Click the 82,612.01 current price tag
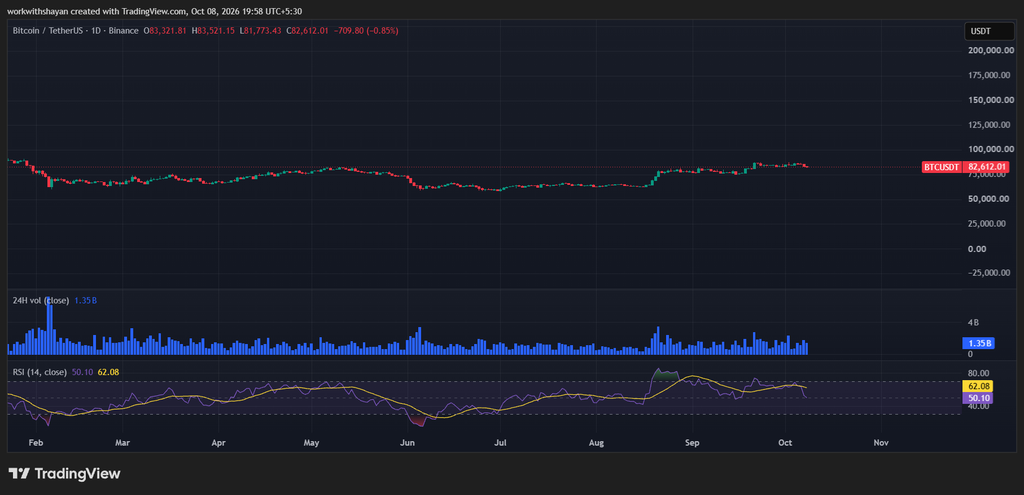 [x=985, y=167]
